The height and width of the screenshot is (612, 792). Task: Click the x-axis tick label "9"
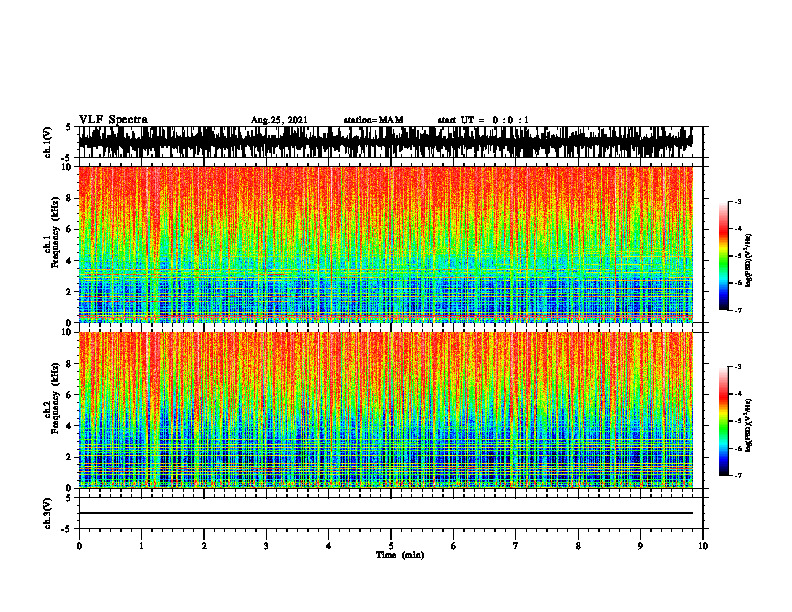[x=640, y=546]
